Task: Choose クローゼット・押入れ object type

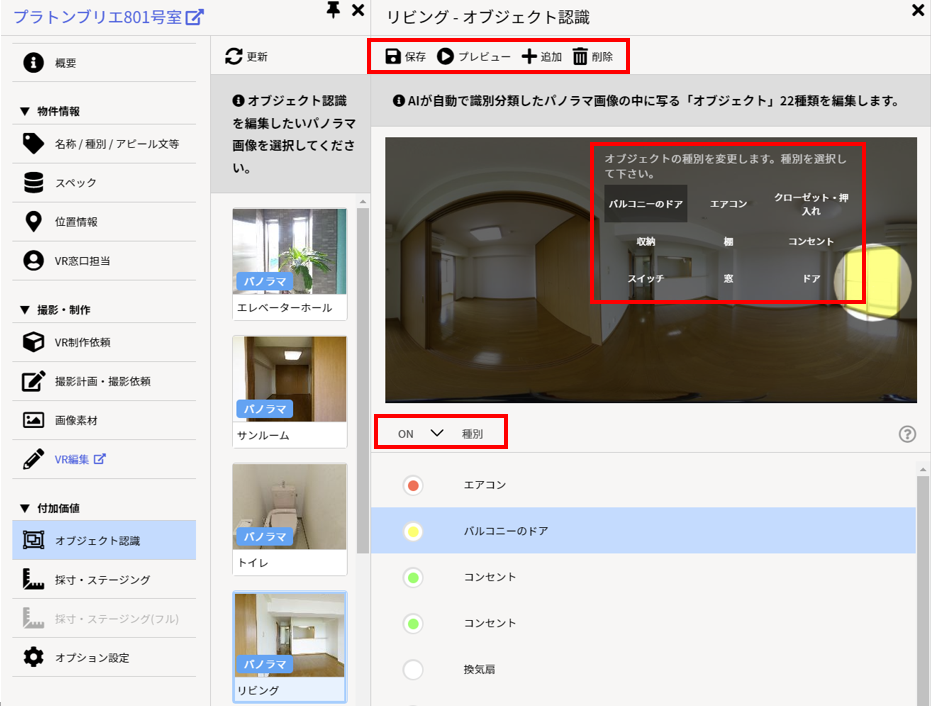Action: tap(811, 204)
